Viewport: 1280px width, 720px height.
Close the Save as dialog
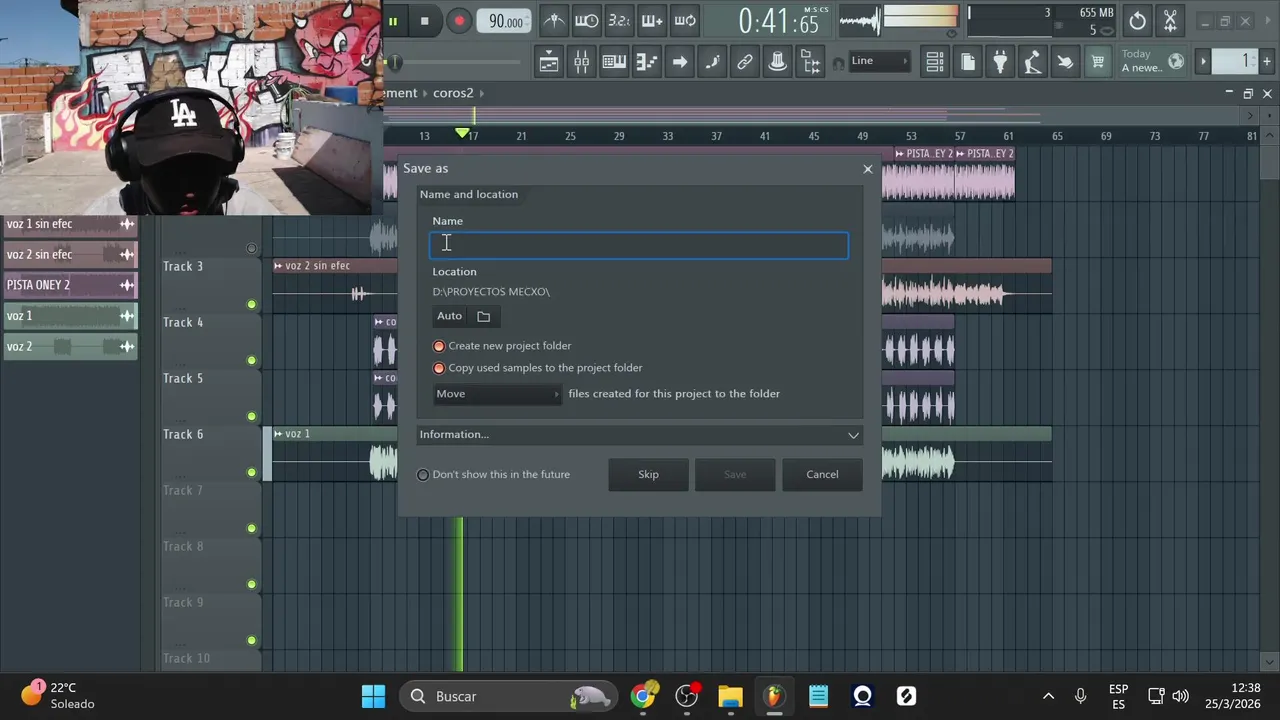[868, 169]
